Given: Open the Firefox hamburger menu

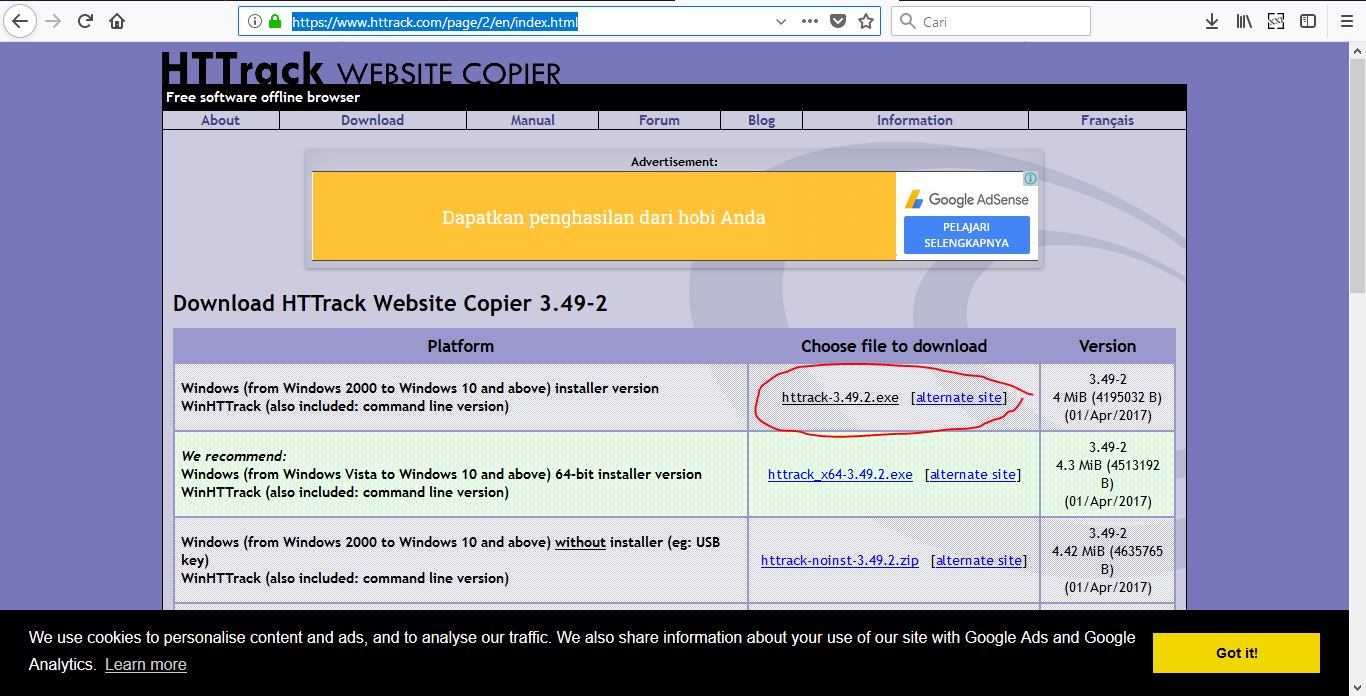Looking at the screenshot, I should pos(1347,21).
